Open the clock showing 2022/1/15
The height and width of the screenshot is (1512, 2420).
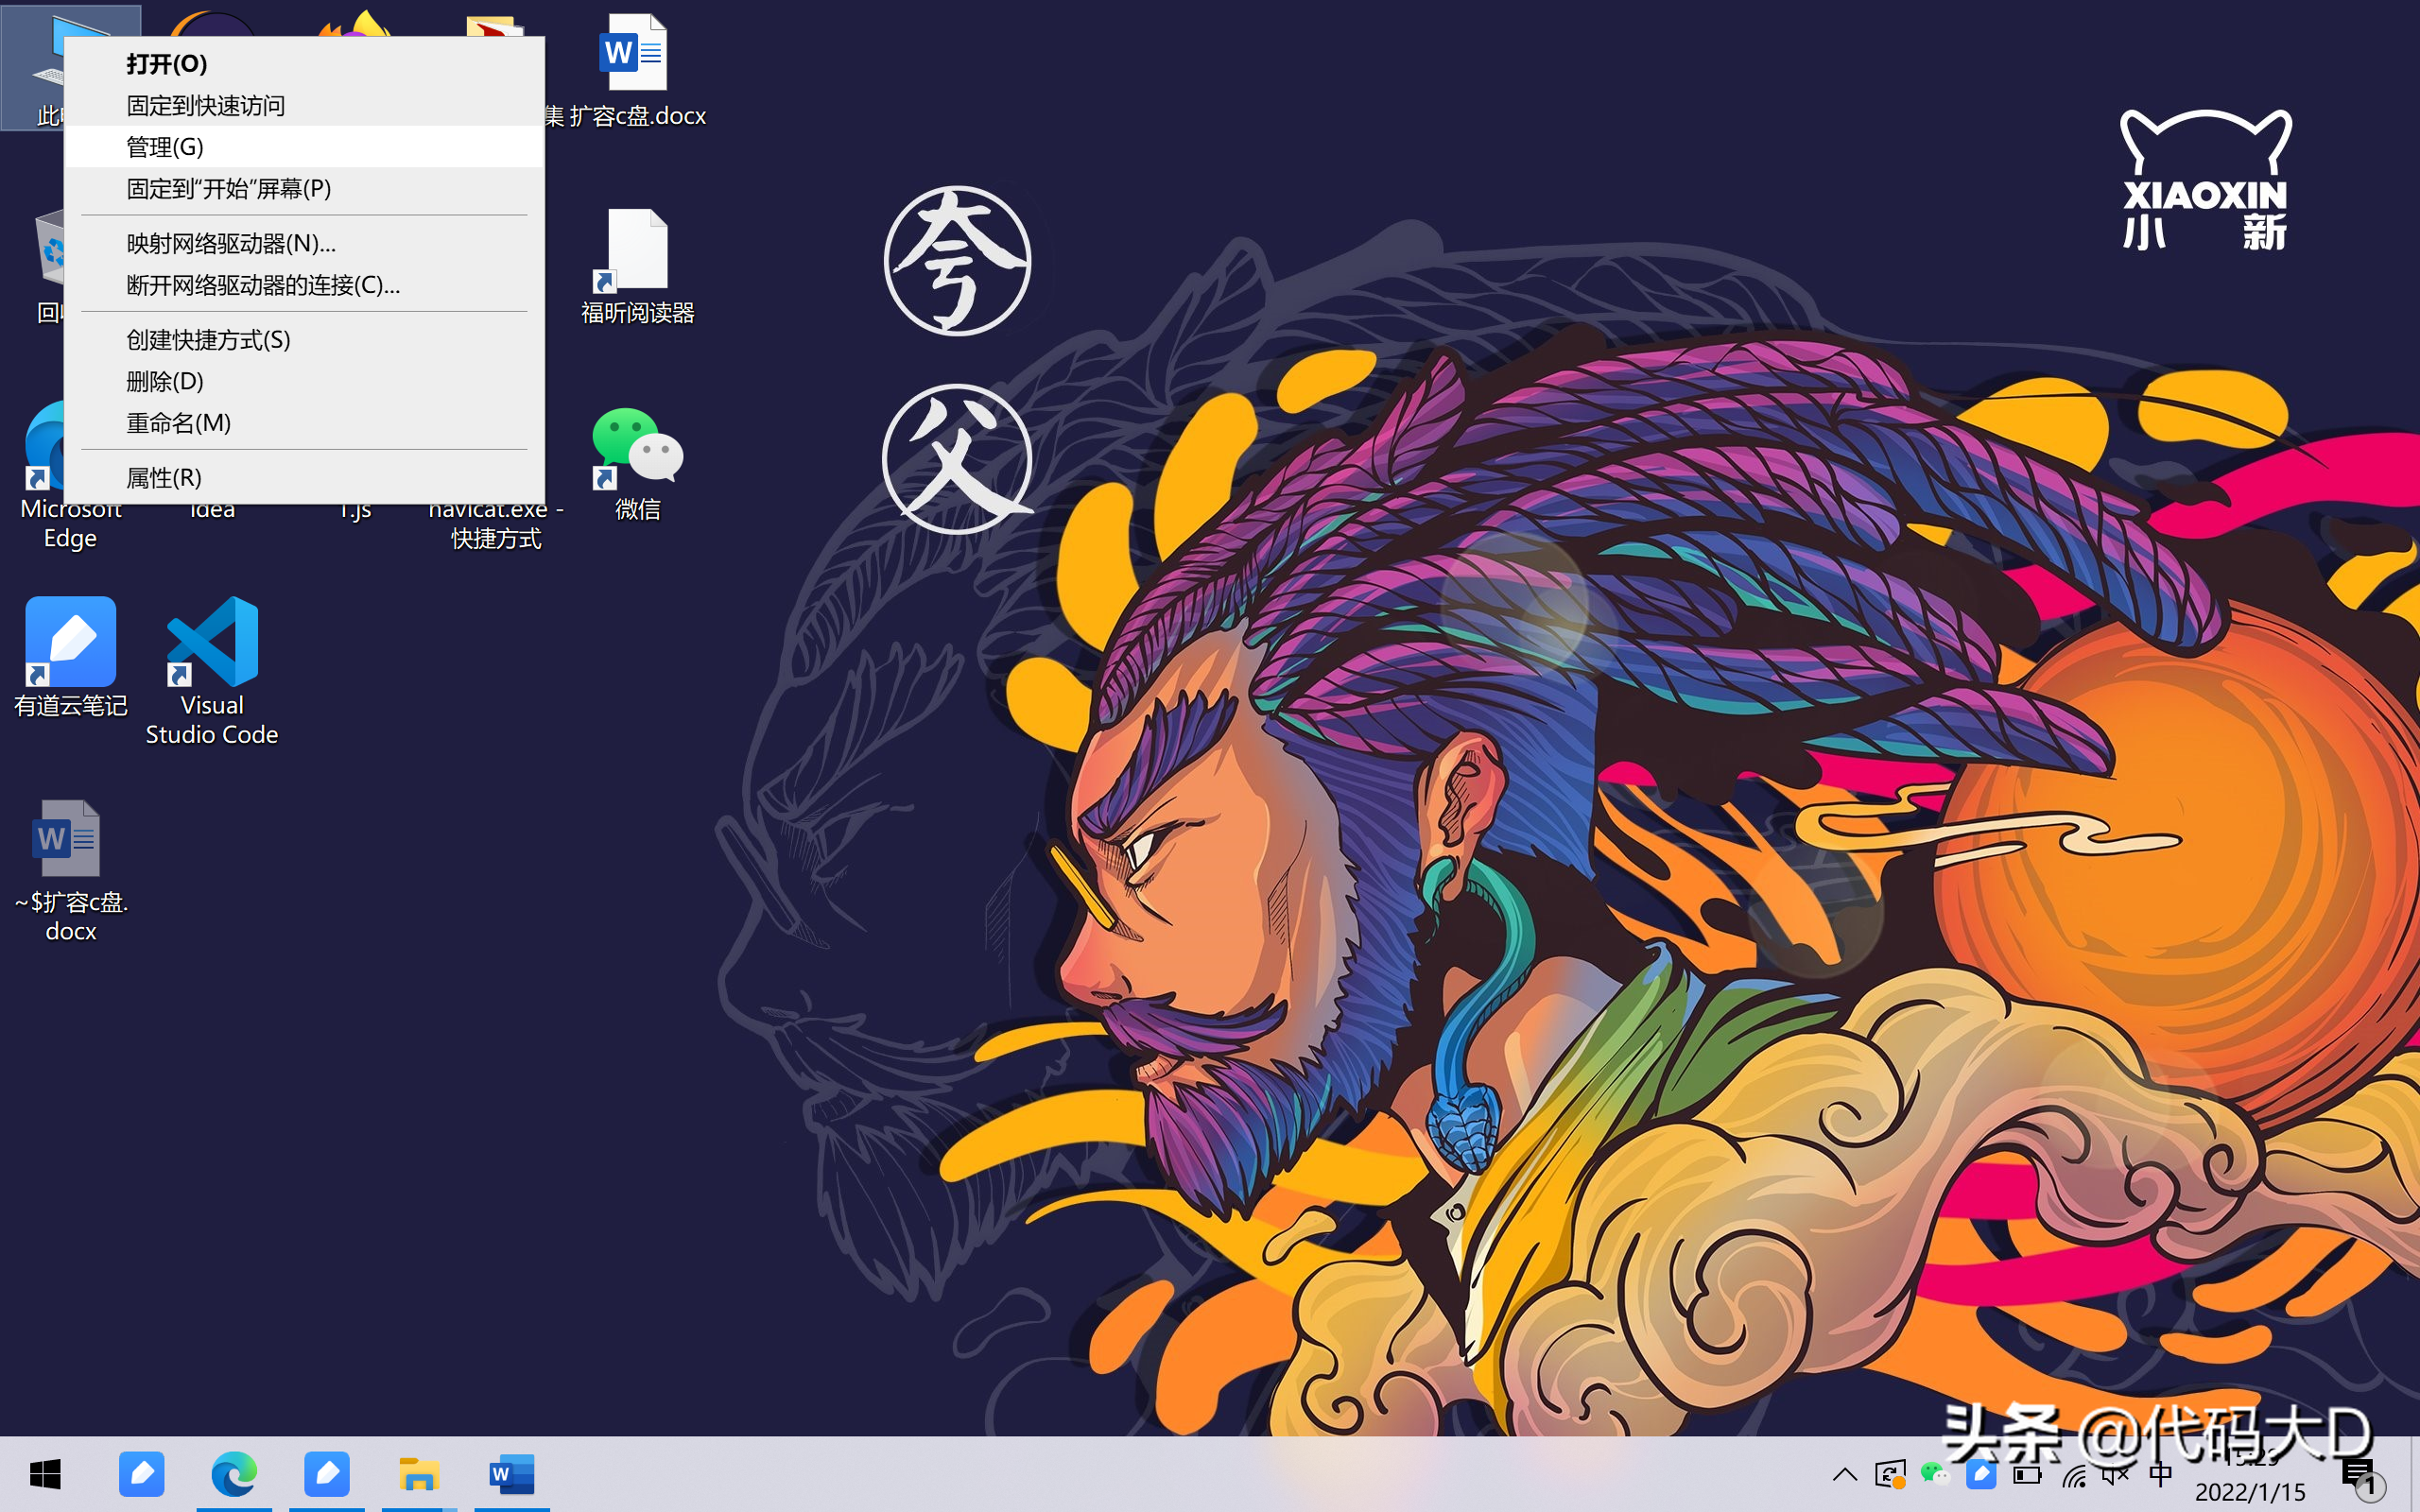(x=2250, y=1476)
